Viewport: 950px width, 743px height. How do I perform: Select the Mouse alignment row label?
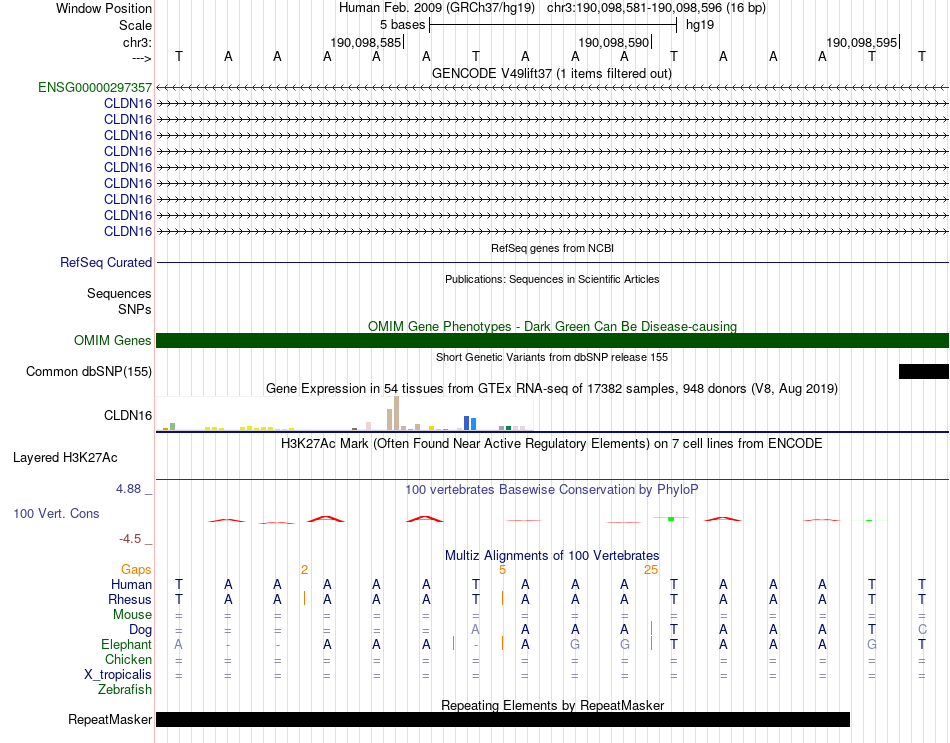pyautogui.click(x=132, y=615)
